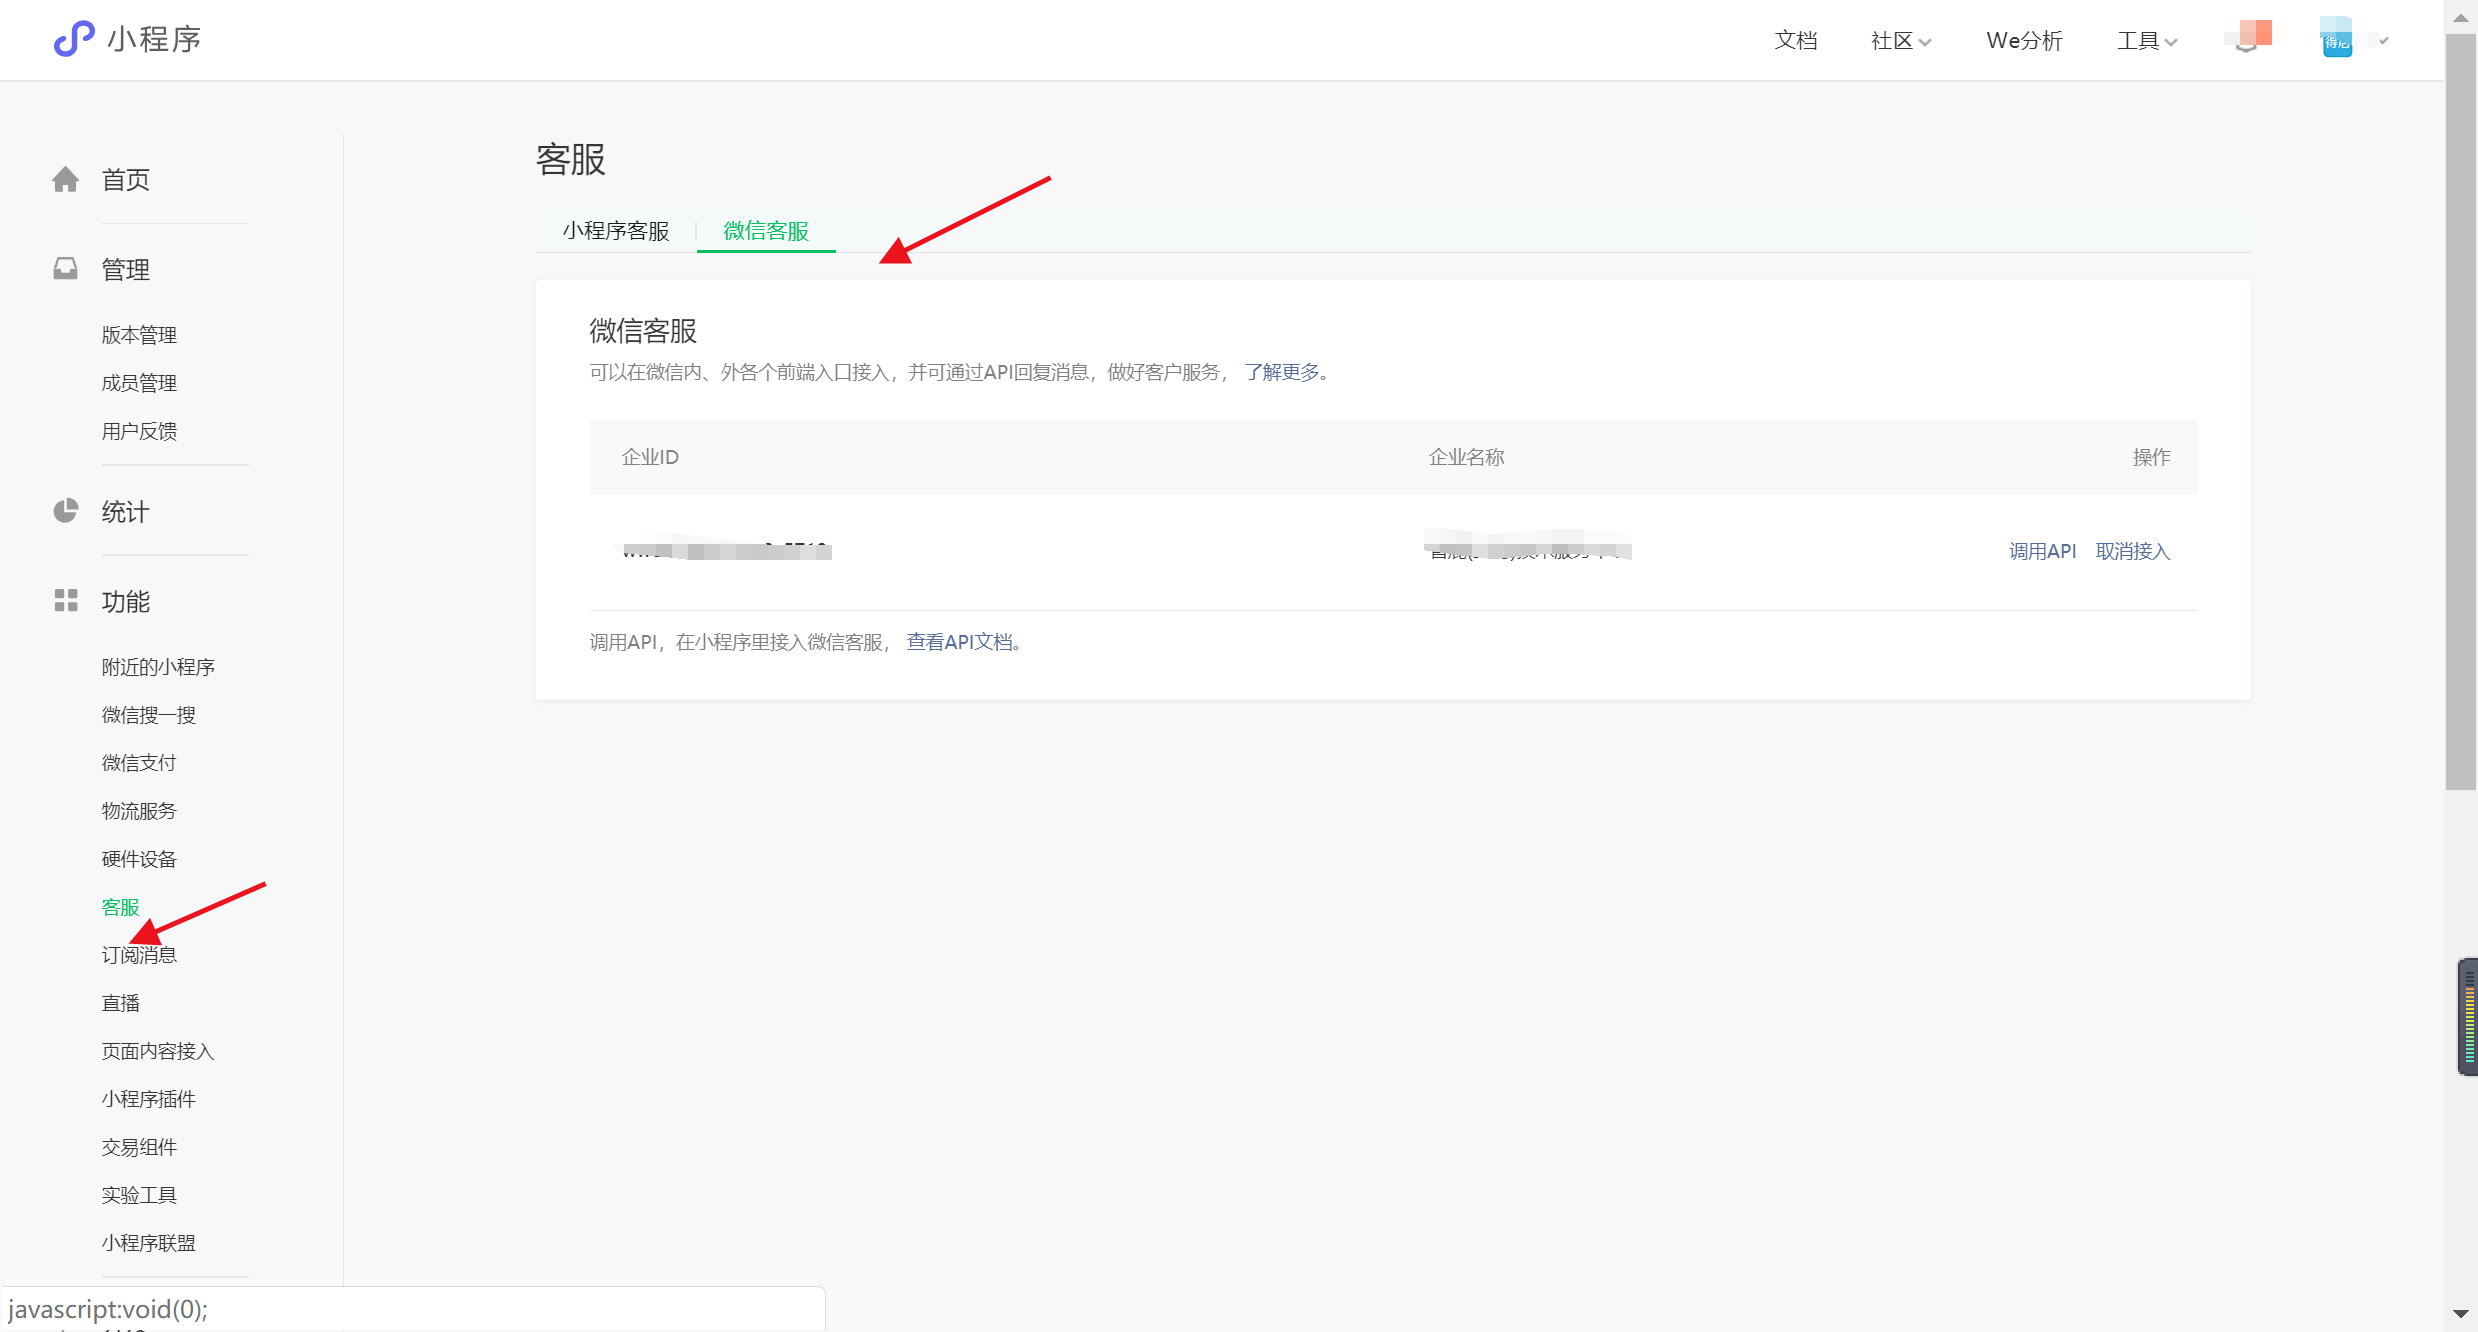This screenshot has height=1332, width=2478.
Task: Expand the 社区 dropdown menu
Action: pos(1900,41)
